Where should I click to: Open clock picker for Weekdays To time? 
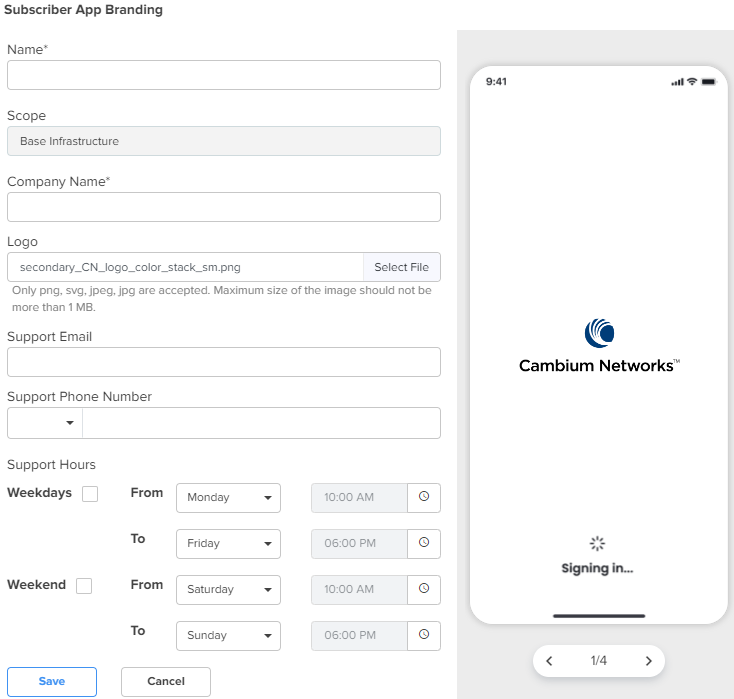click(x=423, y=543)
